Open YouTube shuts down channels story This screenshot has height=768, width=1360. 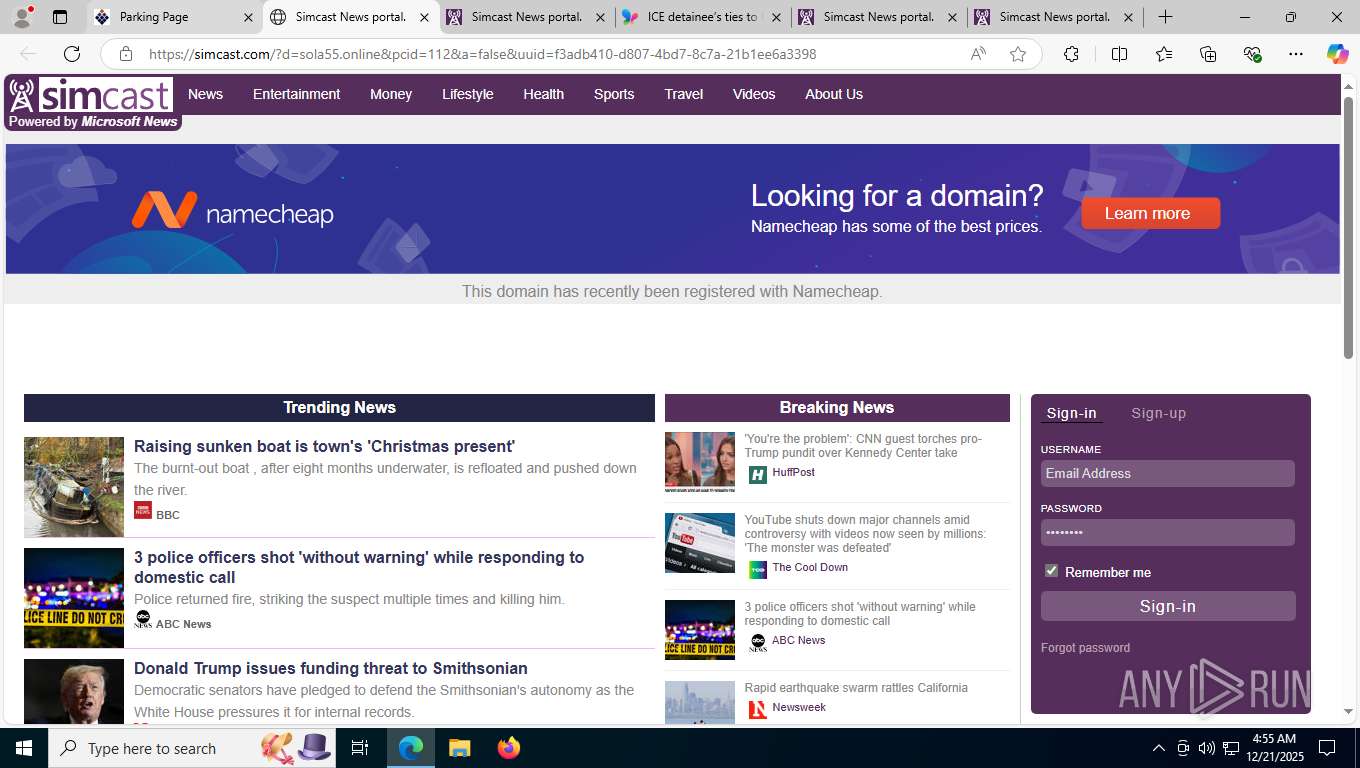click(865, 534)
